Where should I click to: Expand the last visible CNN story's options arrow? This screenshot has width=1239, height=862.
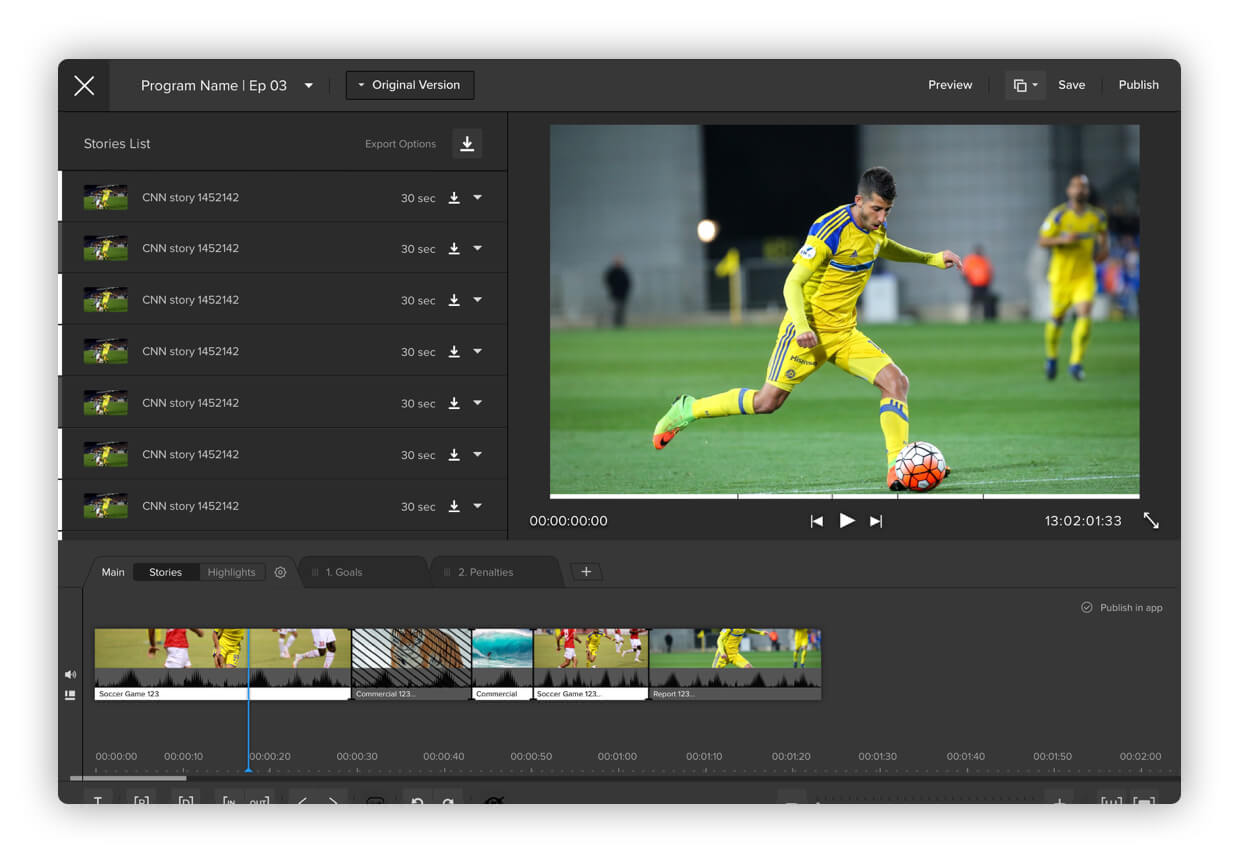(478, 506)
